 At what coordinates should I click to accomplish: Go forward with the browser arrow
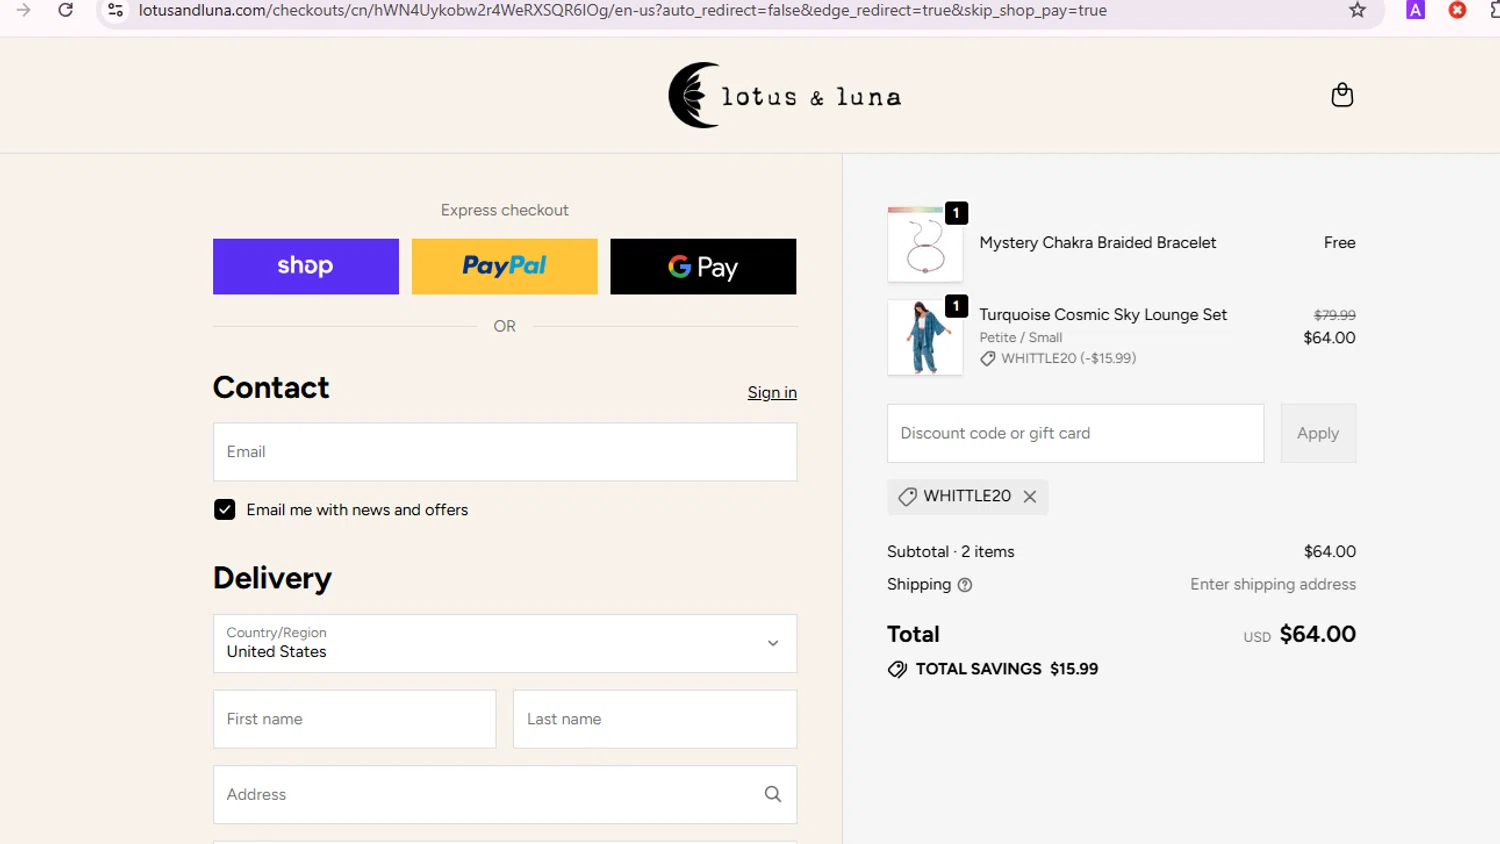tap(23, 10)
